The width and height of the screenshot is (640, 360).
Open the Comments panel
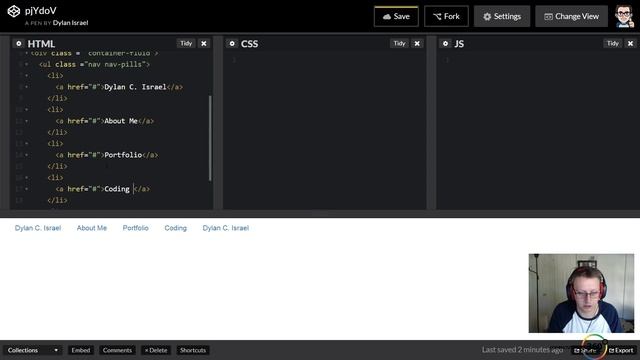click(x=117, y=350)
